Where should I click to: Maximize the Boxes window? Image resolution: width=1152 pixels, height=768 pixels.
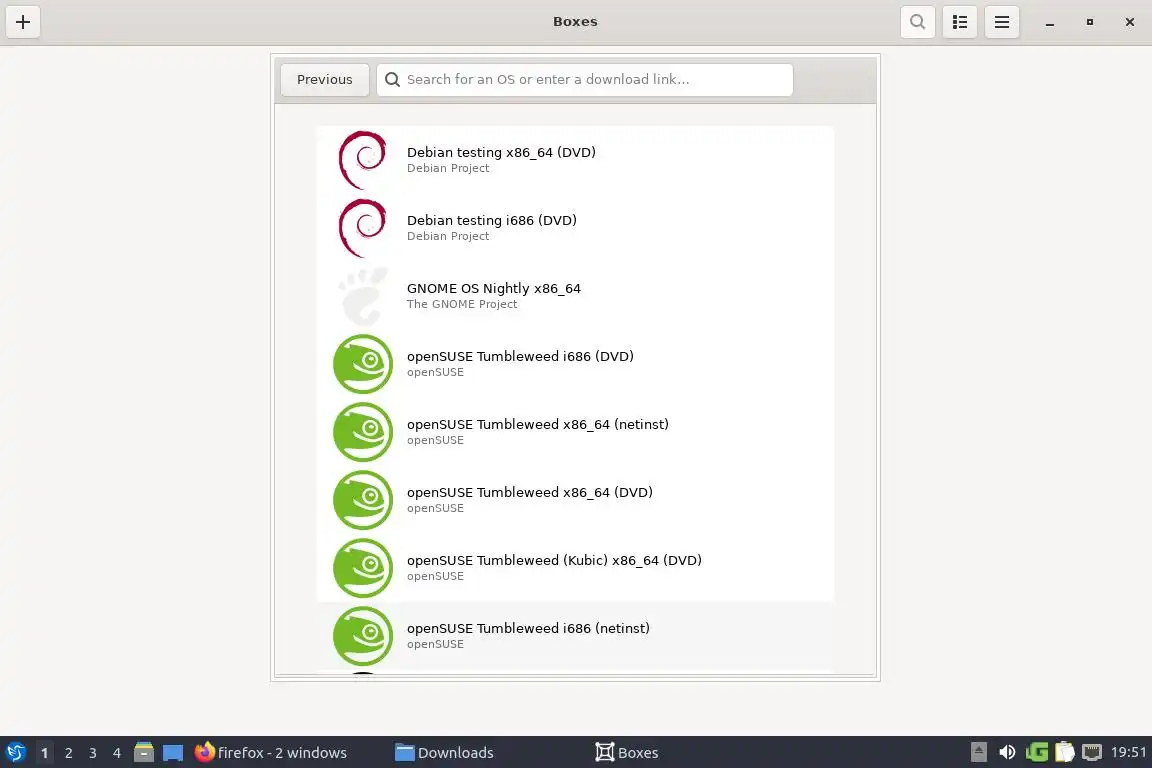click(1090, 22)
